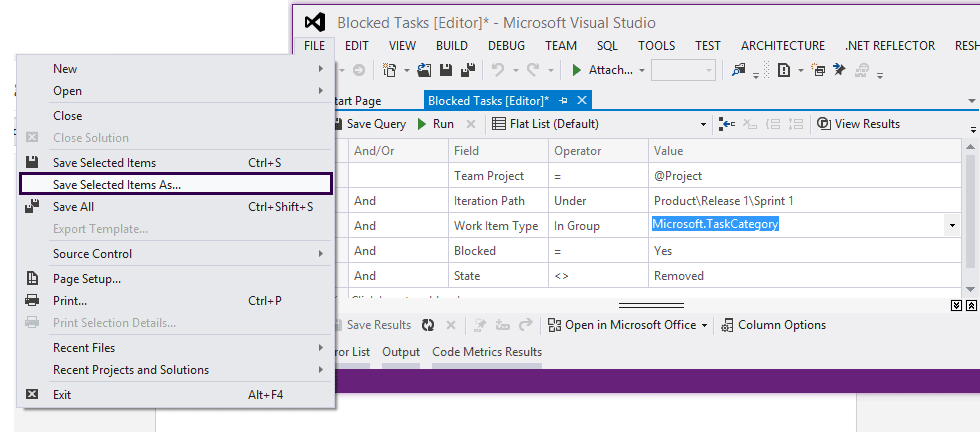Switch to the Output tab
The width and height of the screenshot is (980, 432).
tap(401, 352)
